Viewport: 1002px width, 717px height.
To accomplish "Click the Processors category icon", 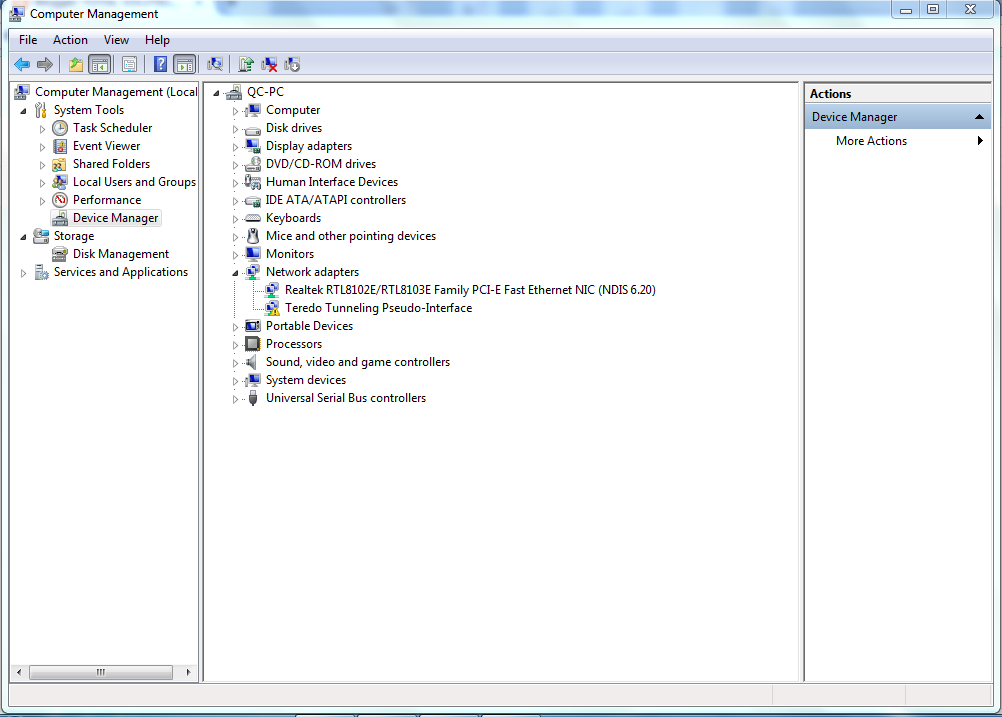I will (253, 344).
